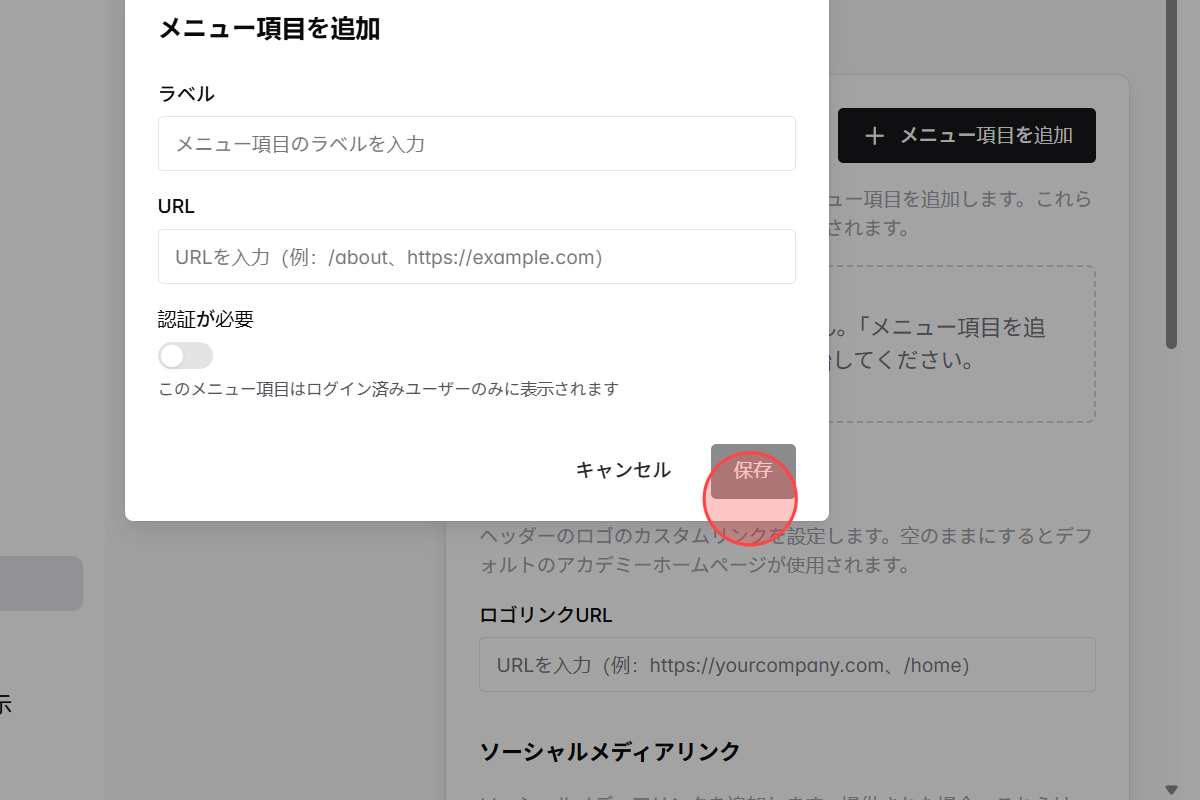Click the ロゴリンクURL section label
Screen dimensions: 1200x800
(x=546, y=614)
